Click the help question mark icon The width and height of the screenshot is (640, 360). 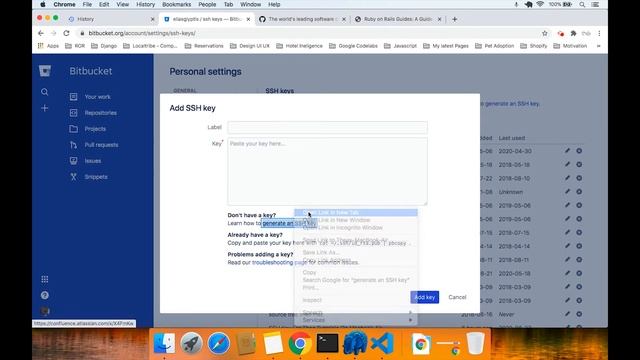[44, 295]
